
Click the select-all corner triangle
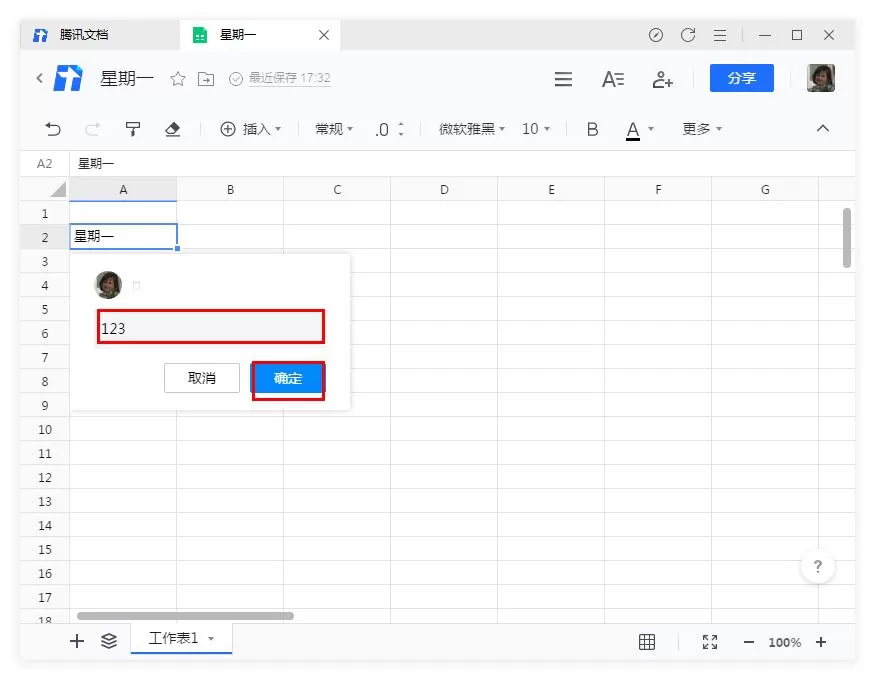pyautogui.click(x=58, y=190)
